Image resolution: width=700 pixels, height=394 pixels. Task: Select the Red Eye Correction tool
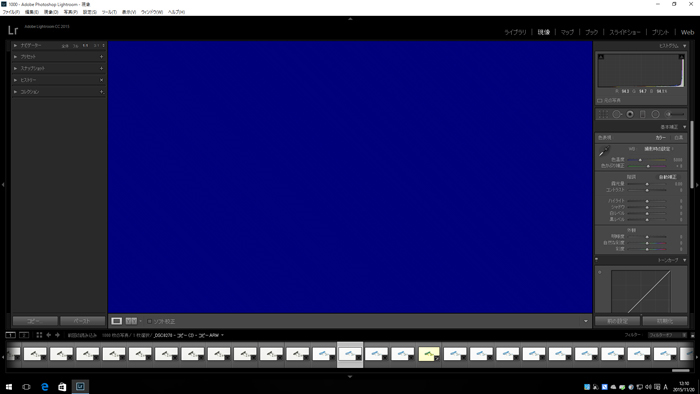tap(630, 114)
